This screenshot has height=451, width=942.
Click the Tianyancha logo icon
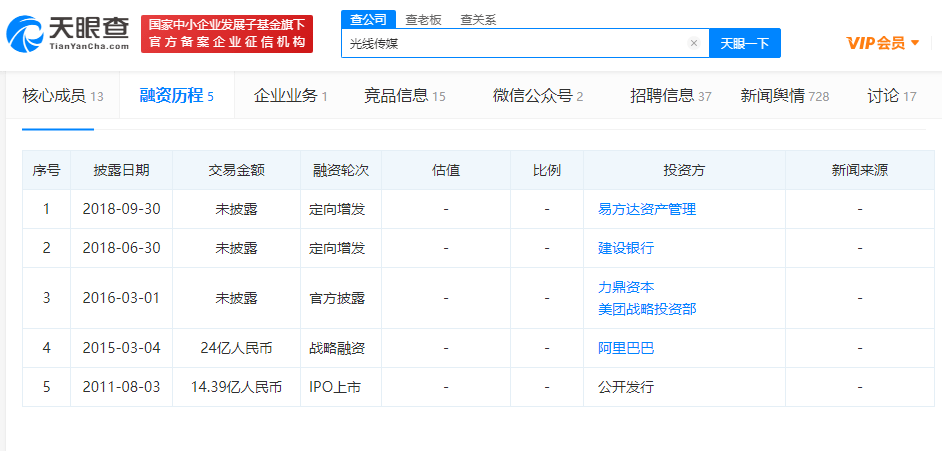(x=26, y=33)
